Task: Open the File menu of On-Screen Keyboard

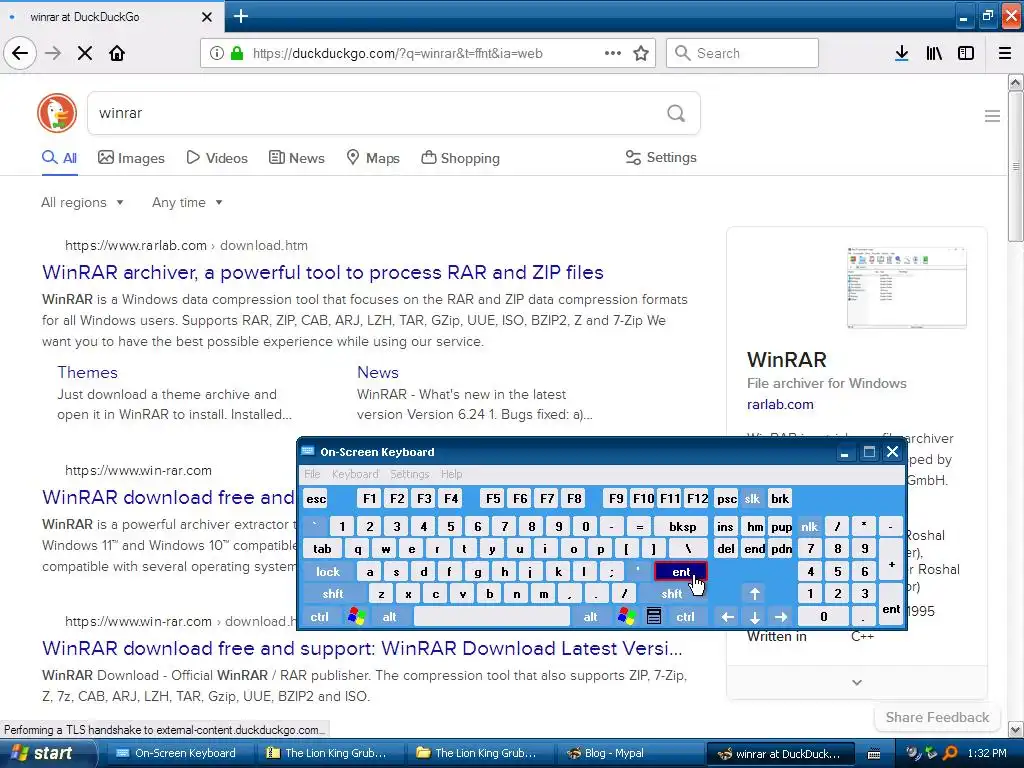Action: pos(312,474)
